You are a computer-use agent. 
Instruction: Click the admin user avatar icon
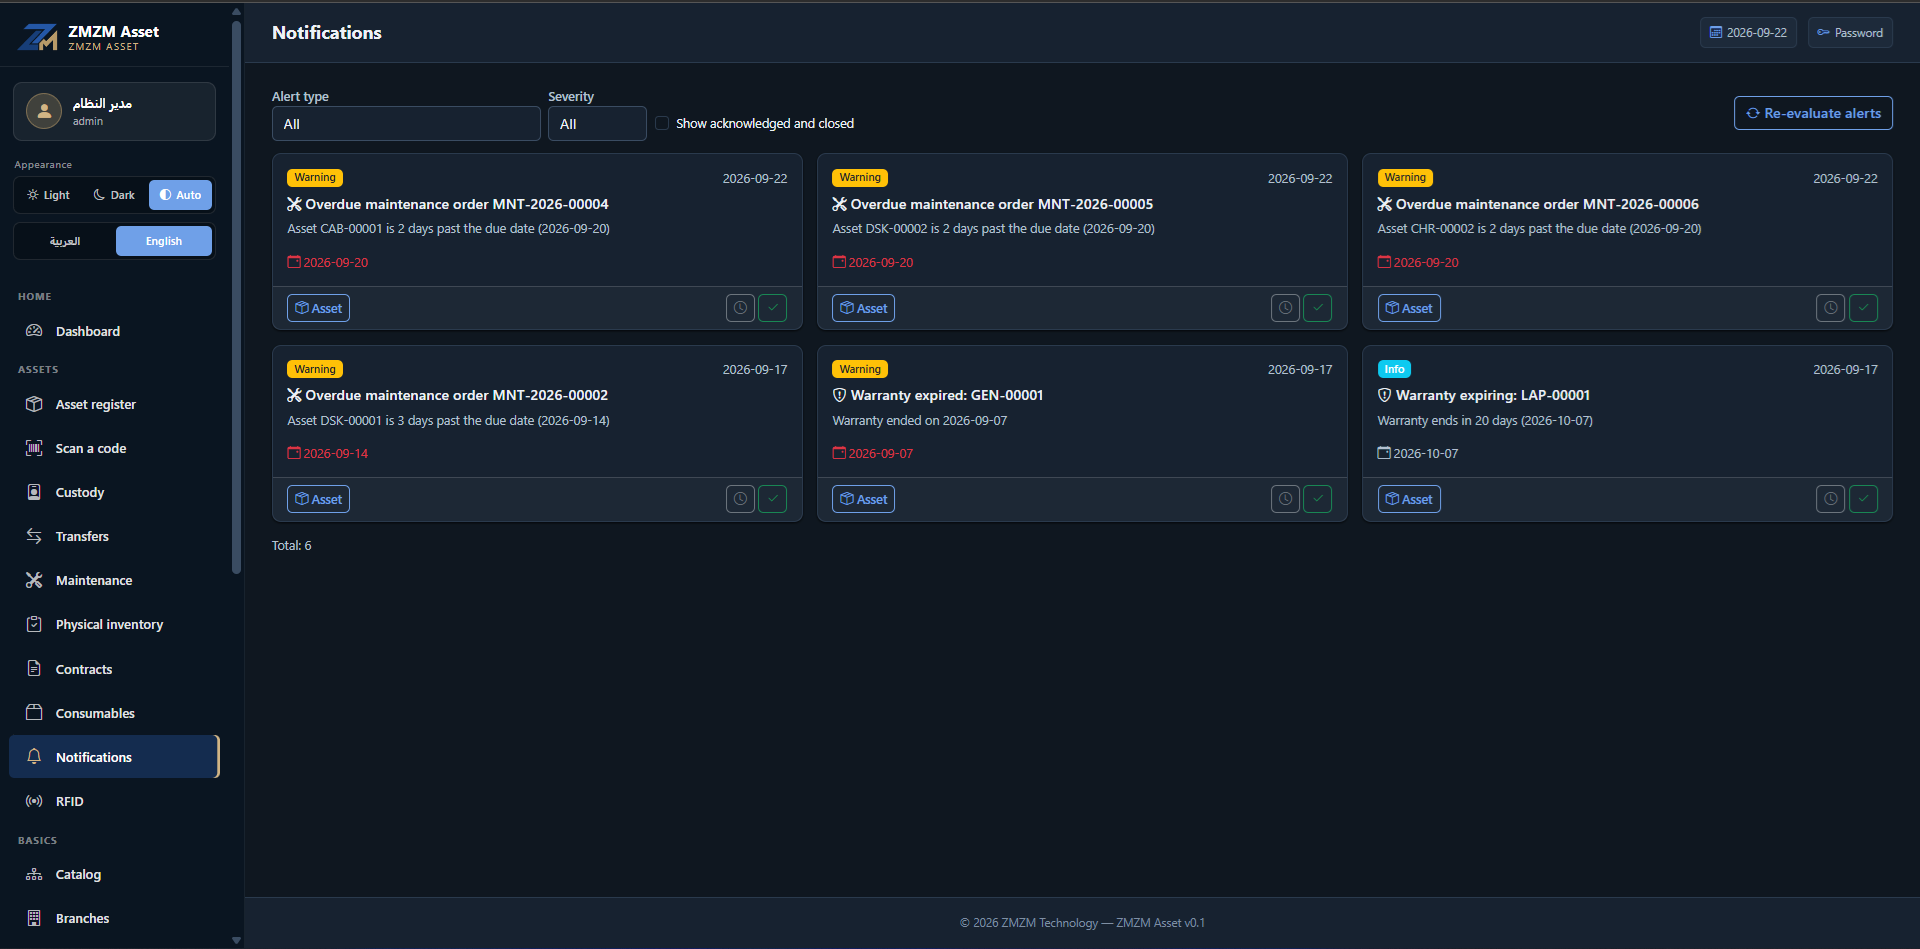point(44,111)
